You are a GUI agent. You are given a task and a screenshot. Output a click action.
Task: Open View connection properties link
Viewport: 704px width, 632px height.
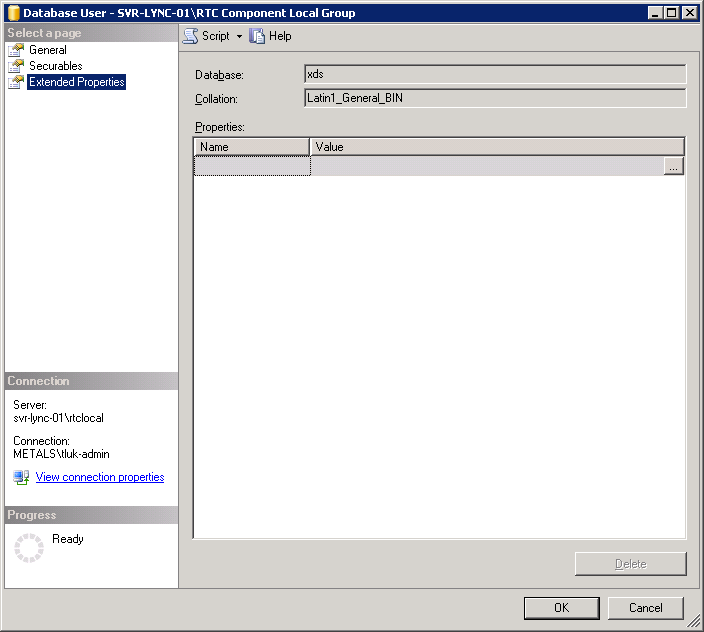(100, 477)
